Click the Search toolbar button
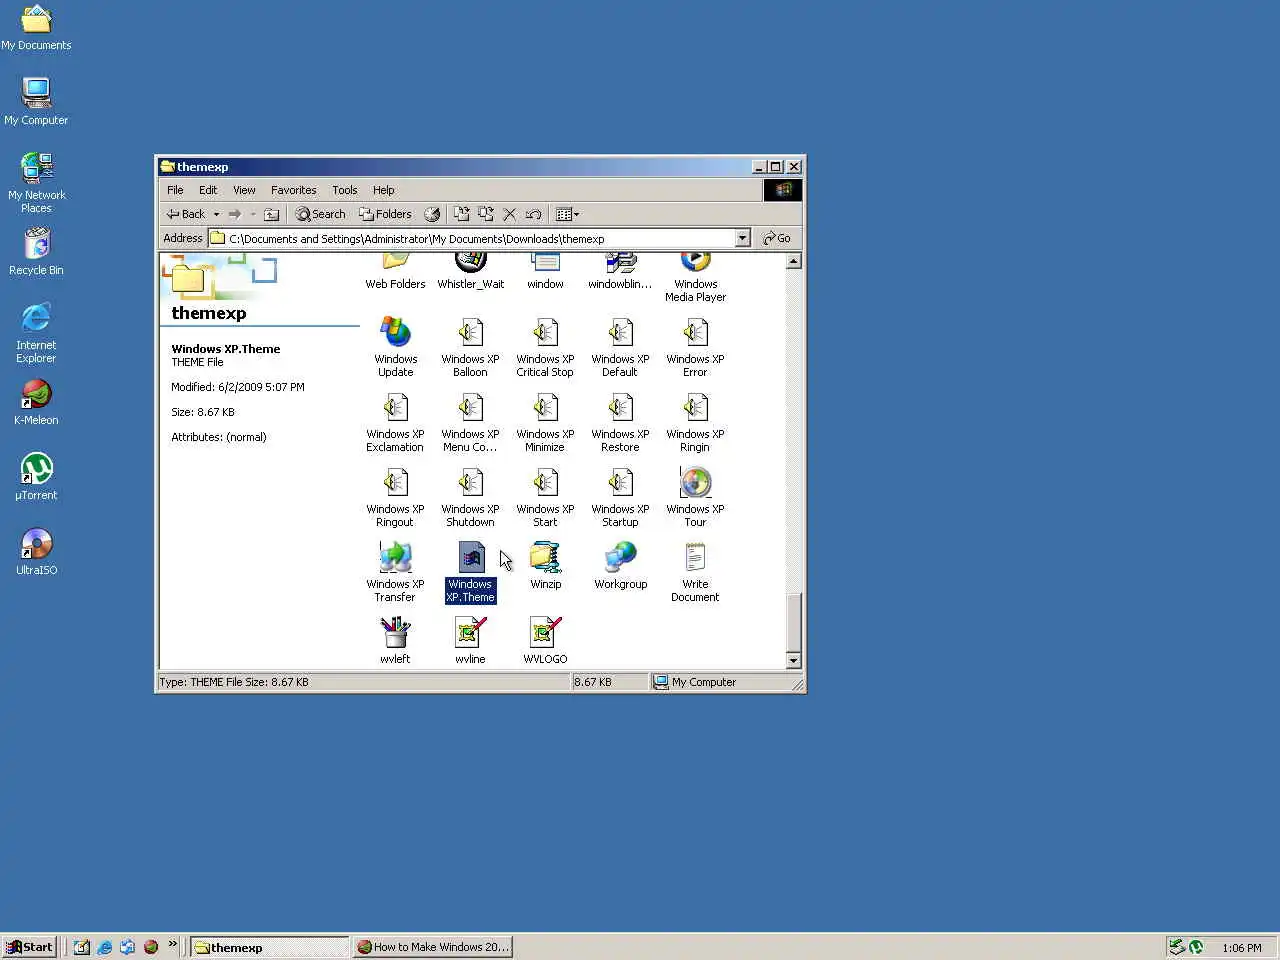This screenshot has height=960, width=1280. (x=320, y=214)
